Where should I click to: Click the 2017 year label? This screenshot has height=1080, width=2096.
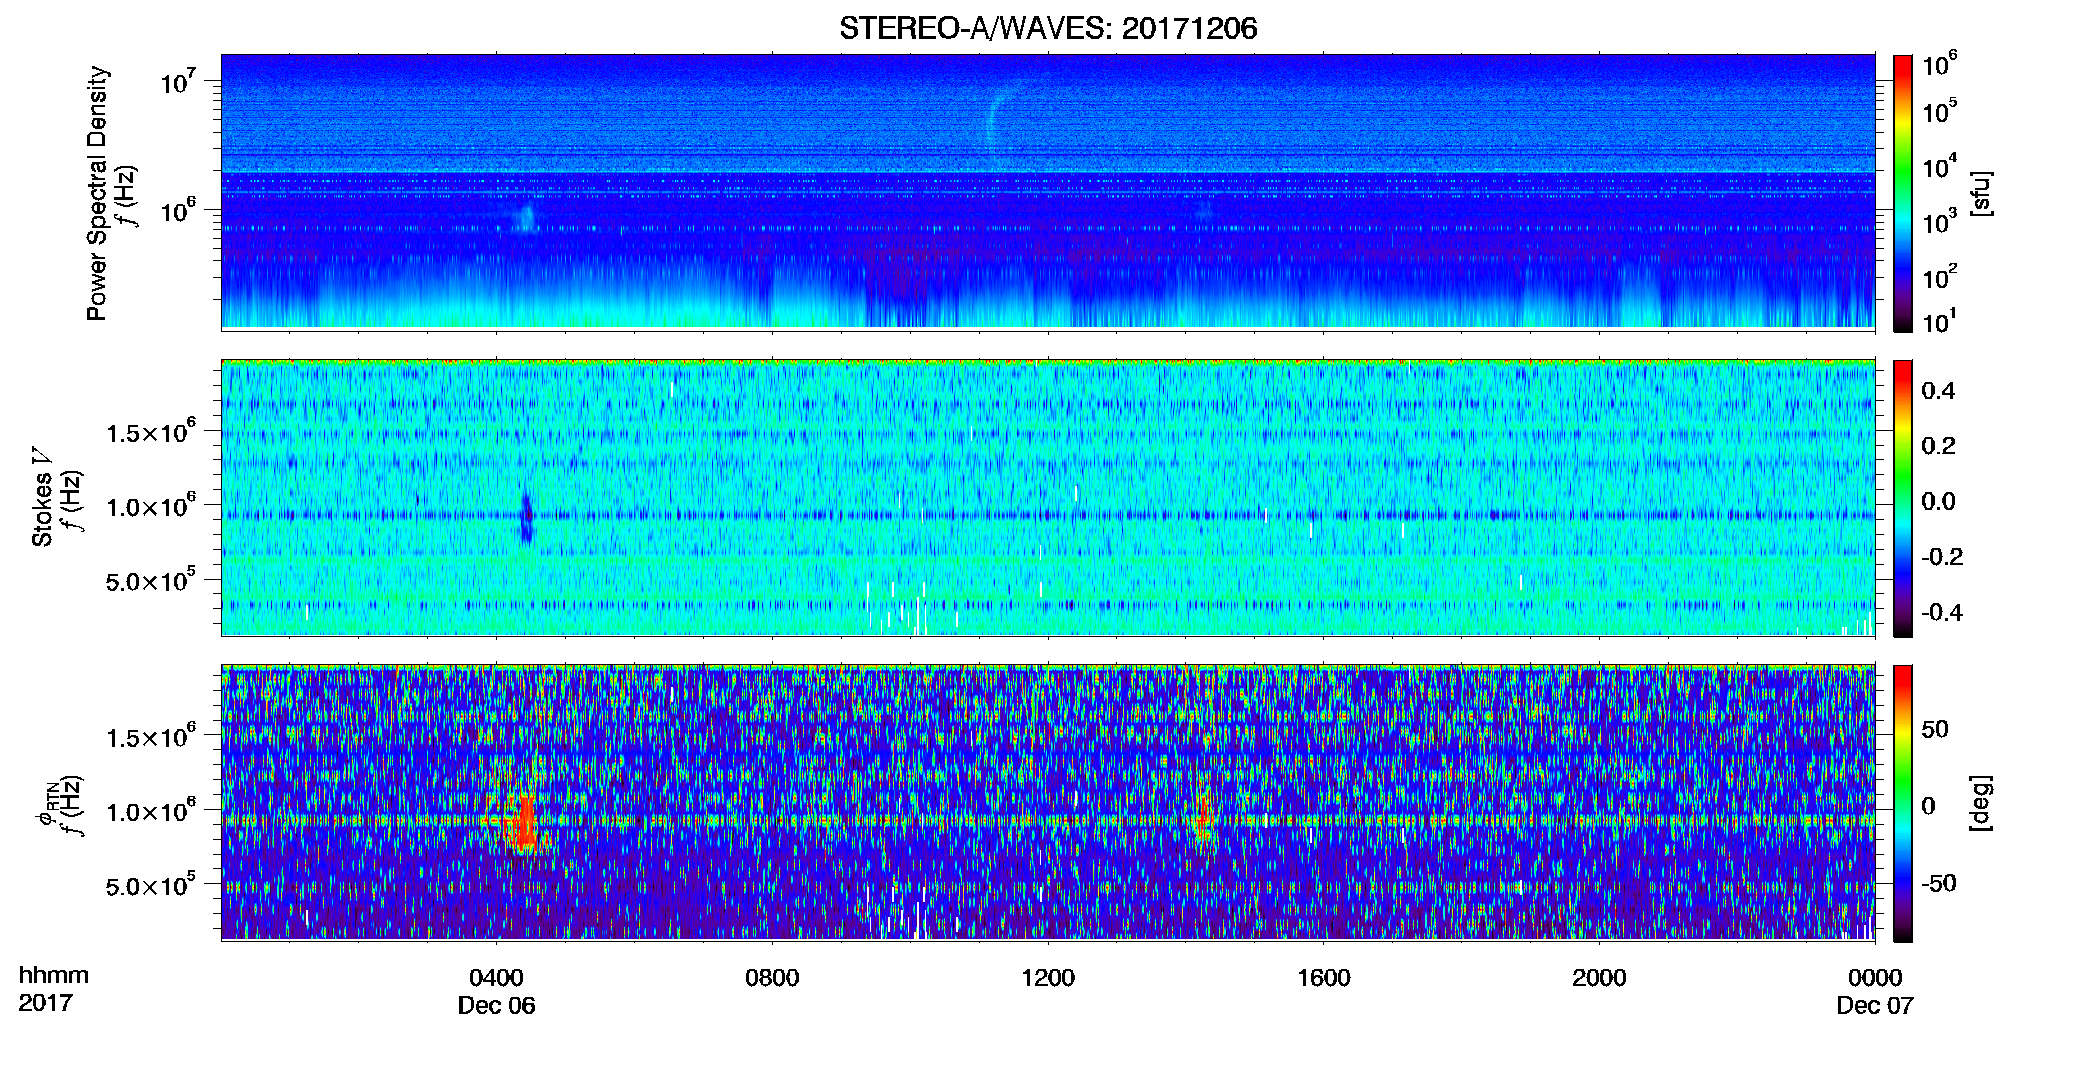click(45, 1003)
